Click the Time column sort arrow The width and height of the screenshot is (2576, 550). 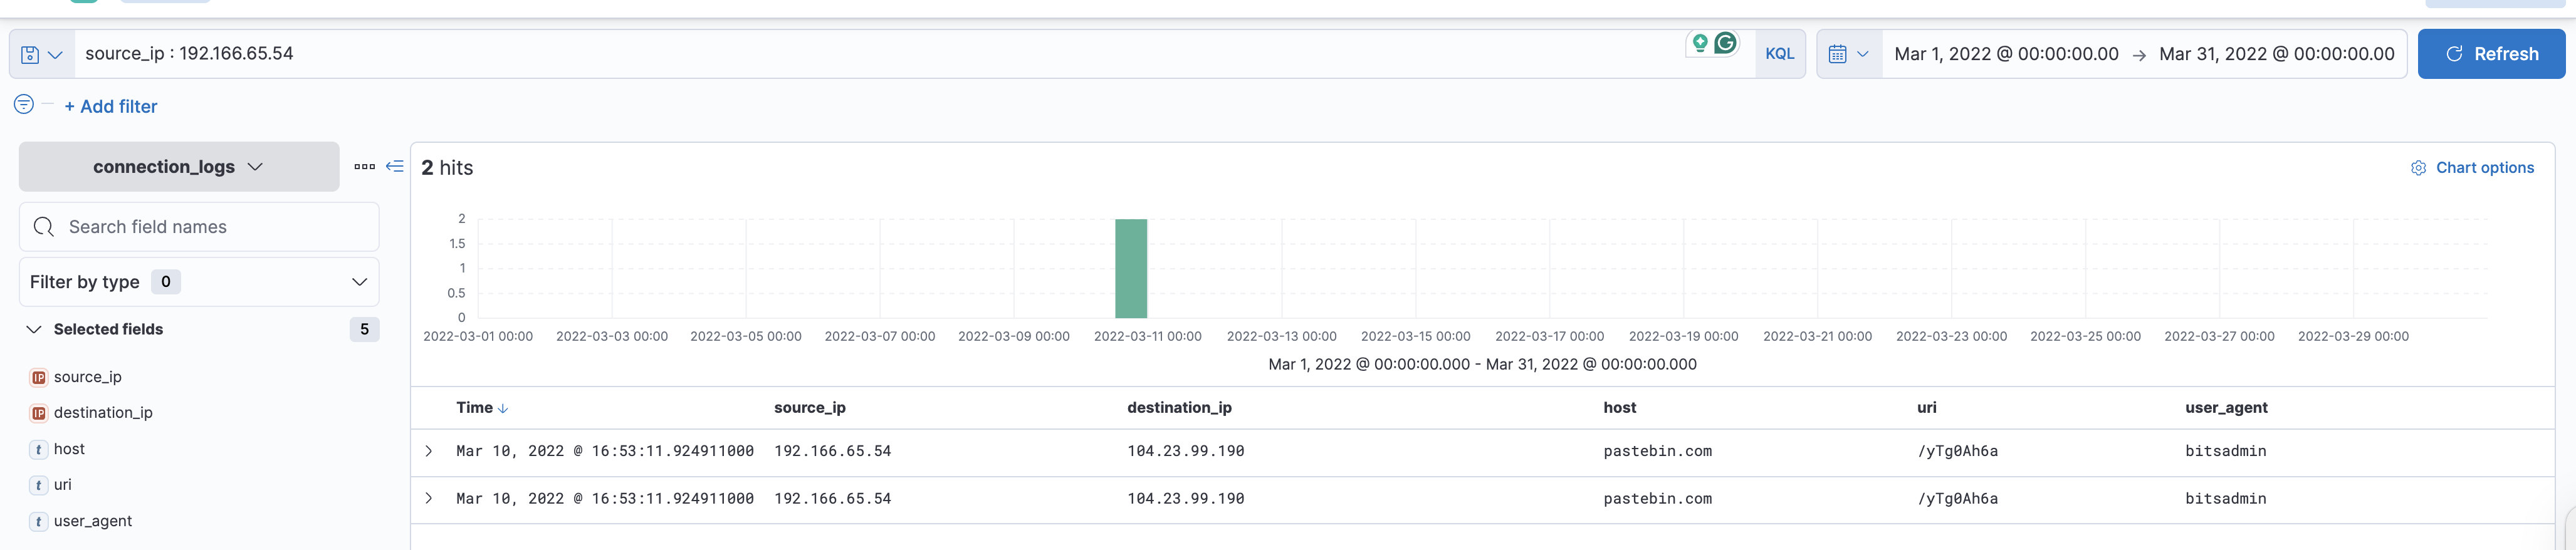coord(503,408)
